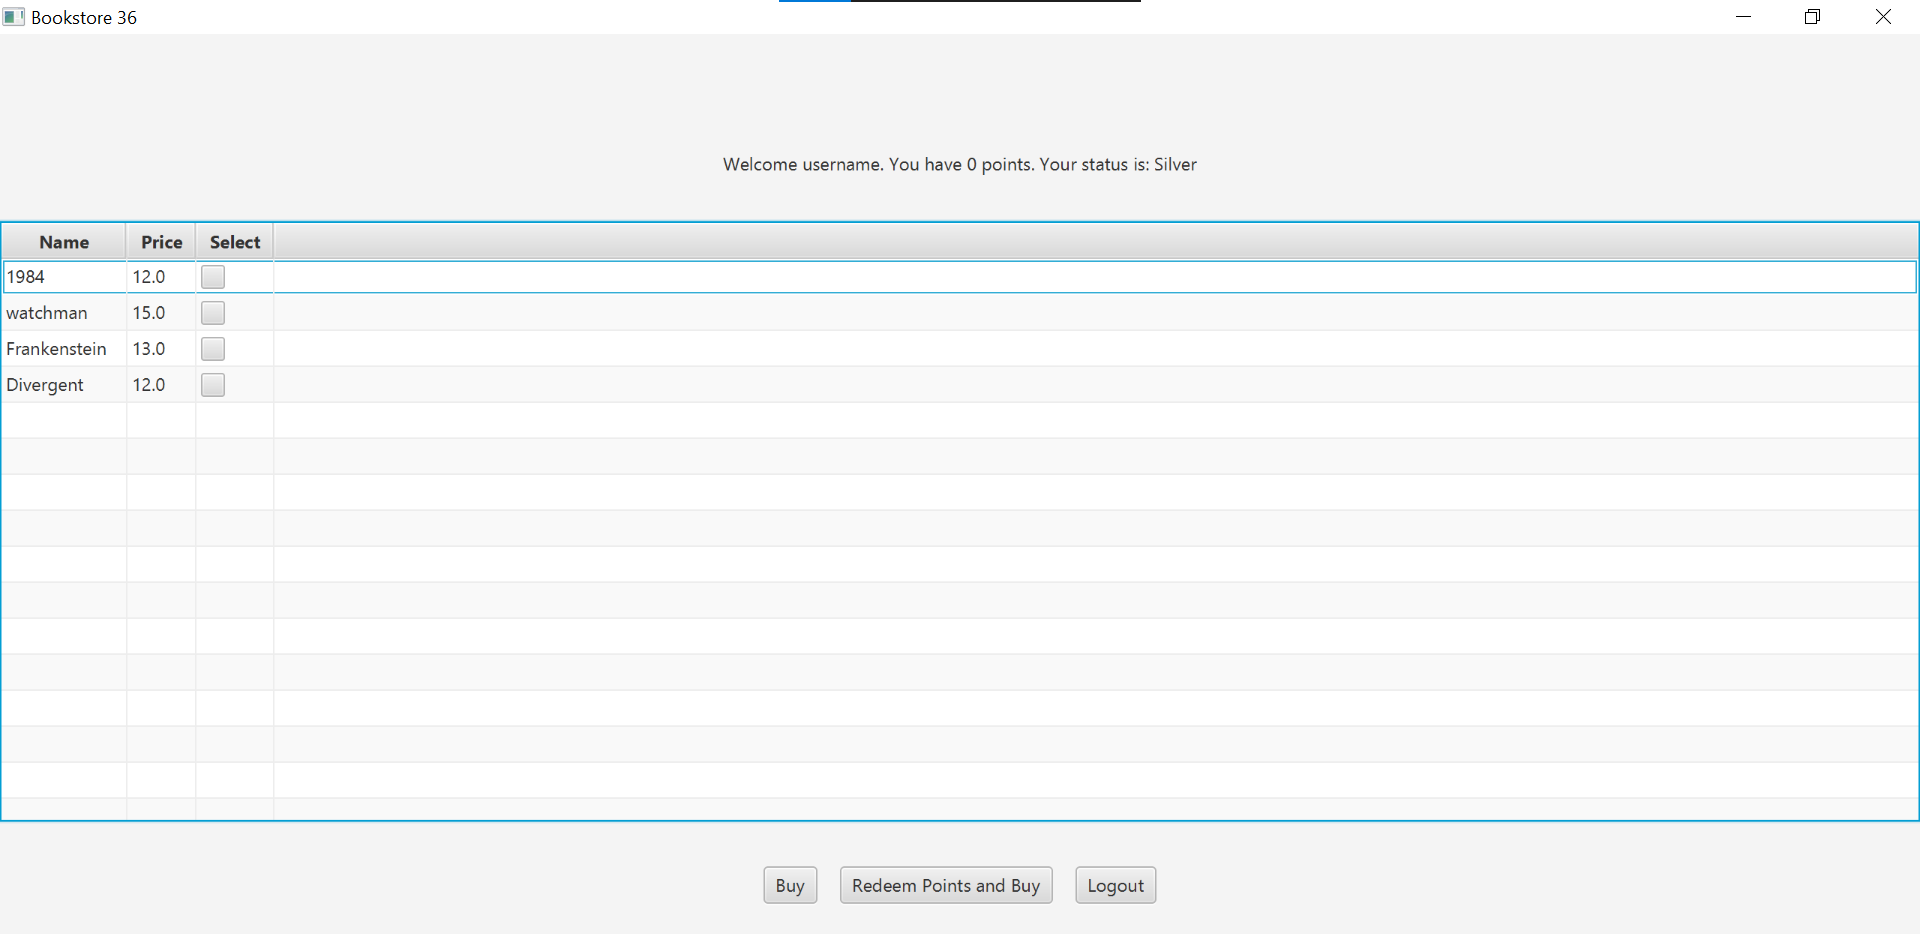Select the watchman book checkbox
The image size is (1920, 934).
tap(213, 313)
